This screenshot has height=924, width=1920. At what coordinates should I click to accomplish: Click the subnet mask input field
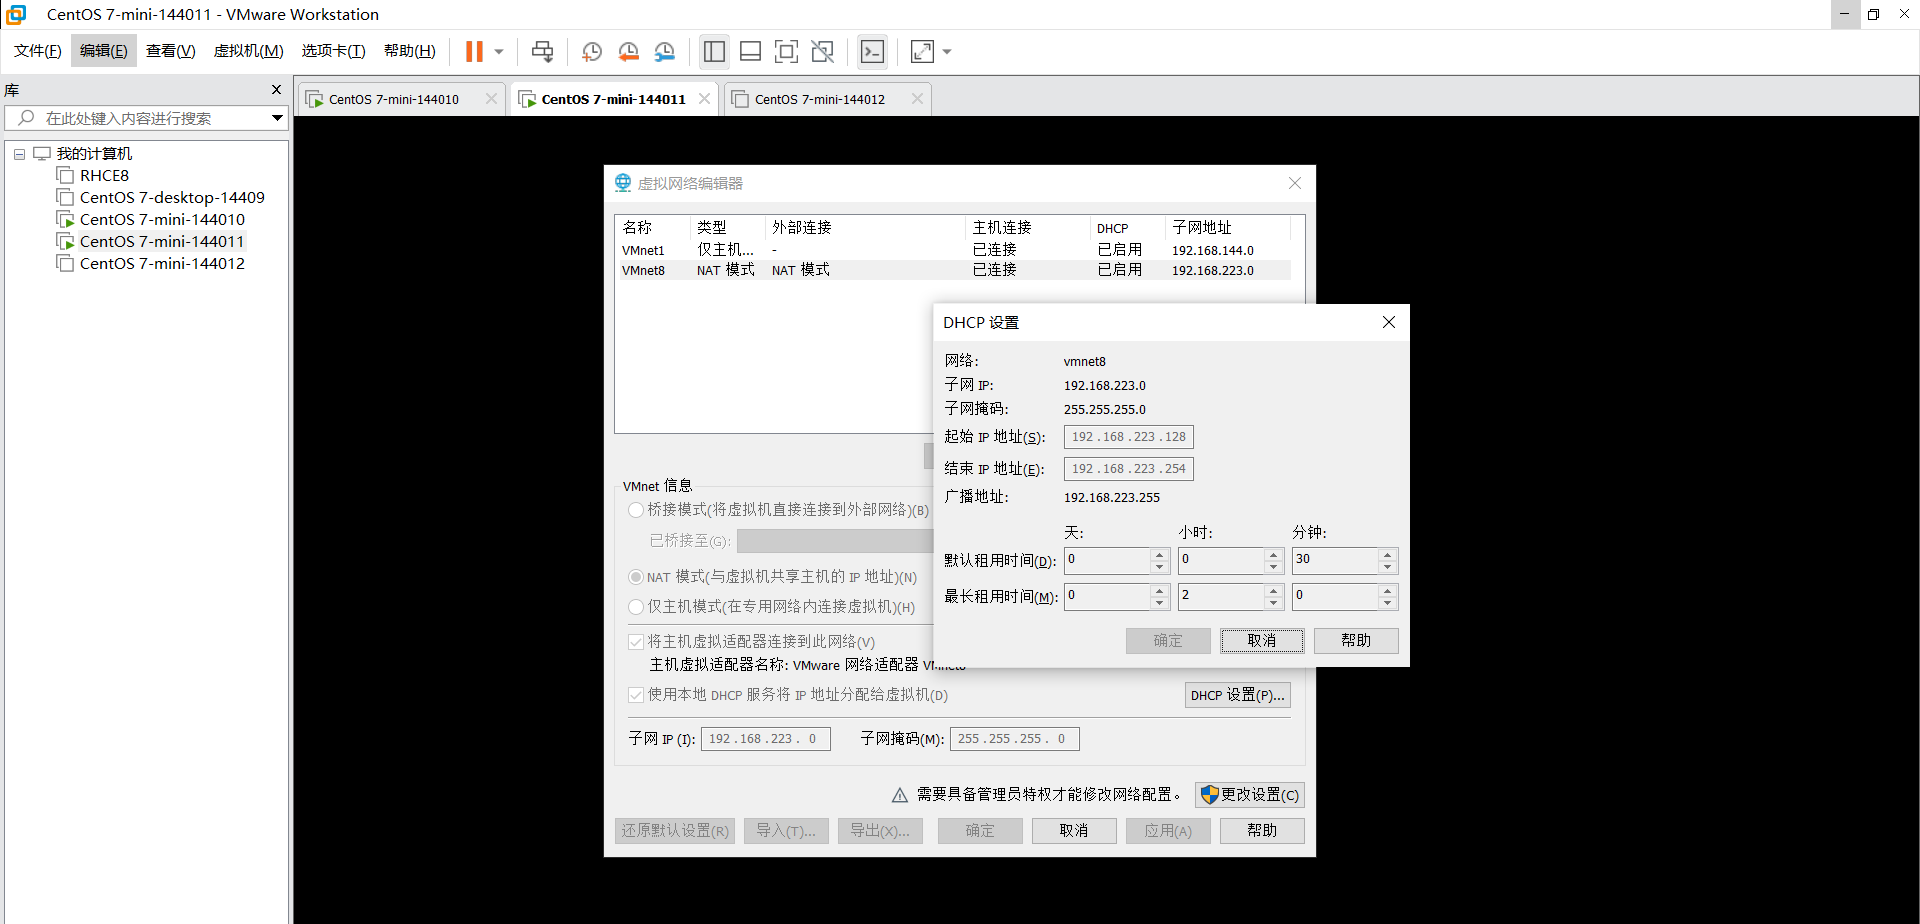[x=1014, y=739]
